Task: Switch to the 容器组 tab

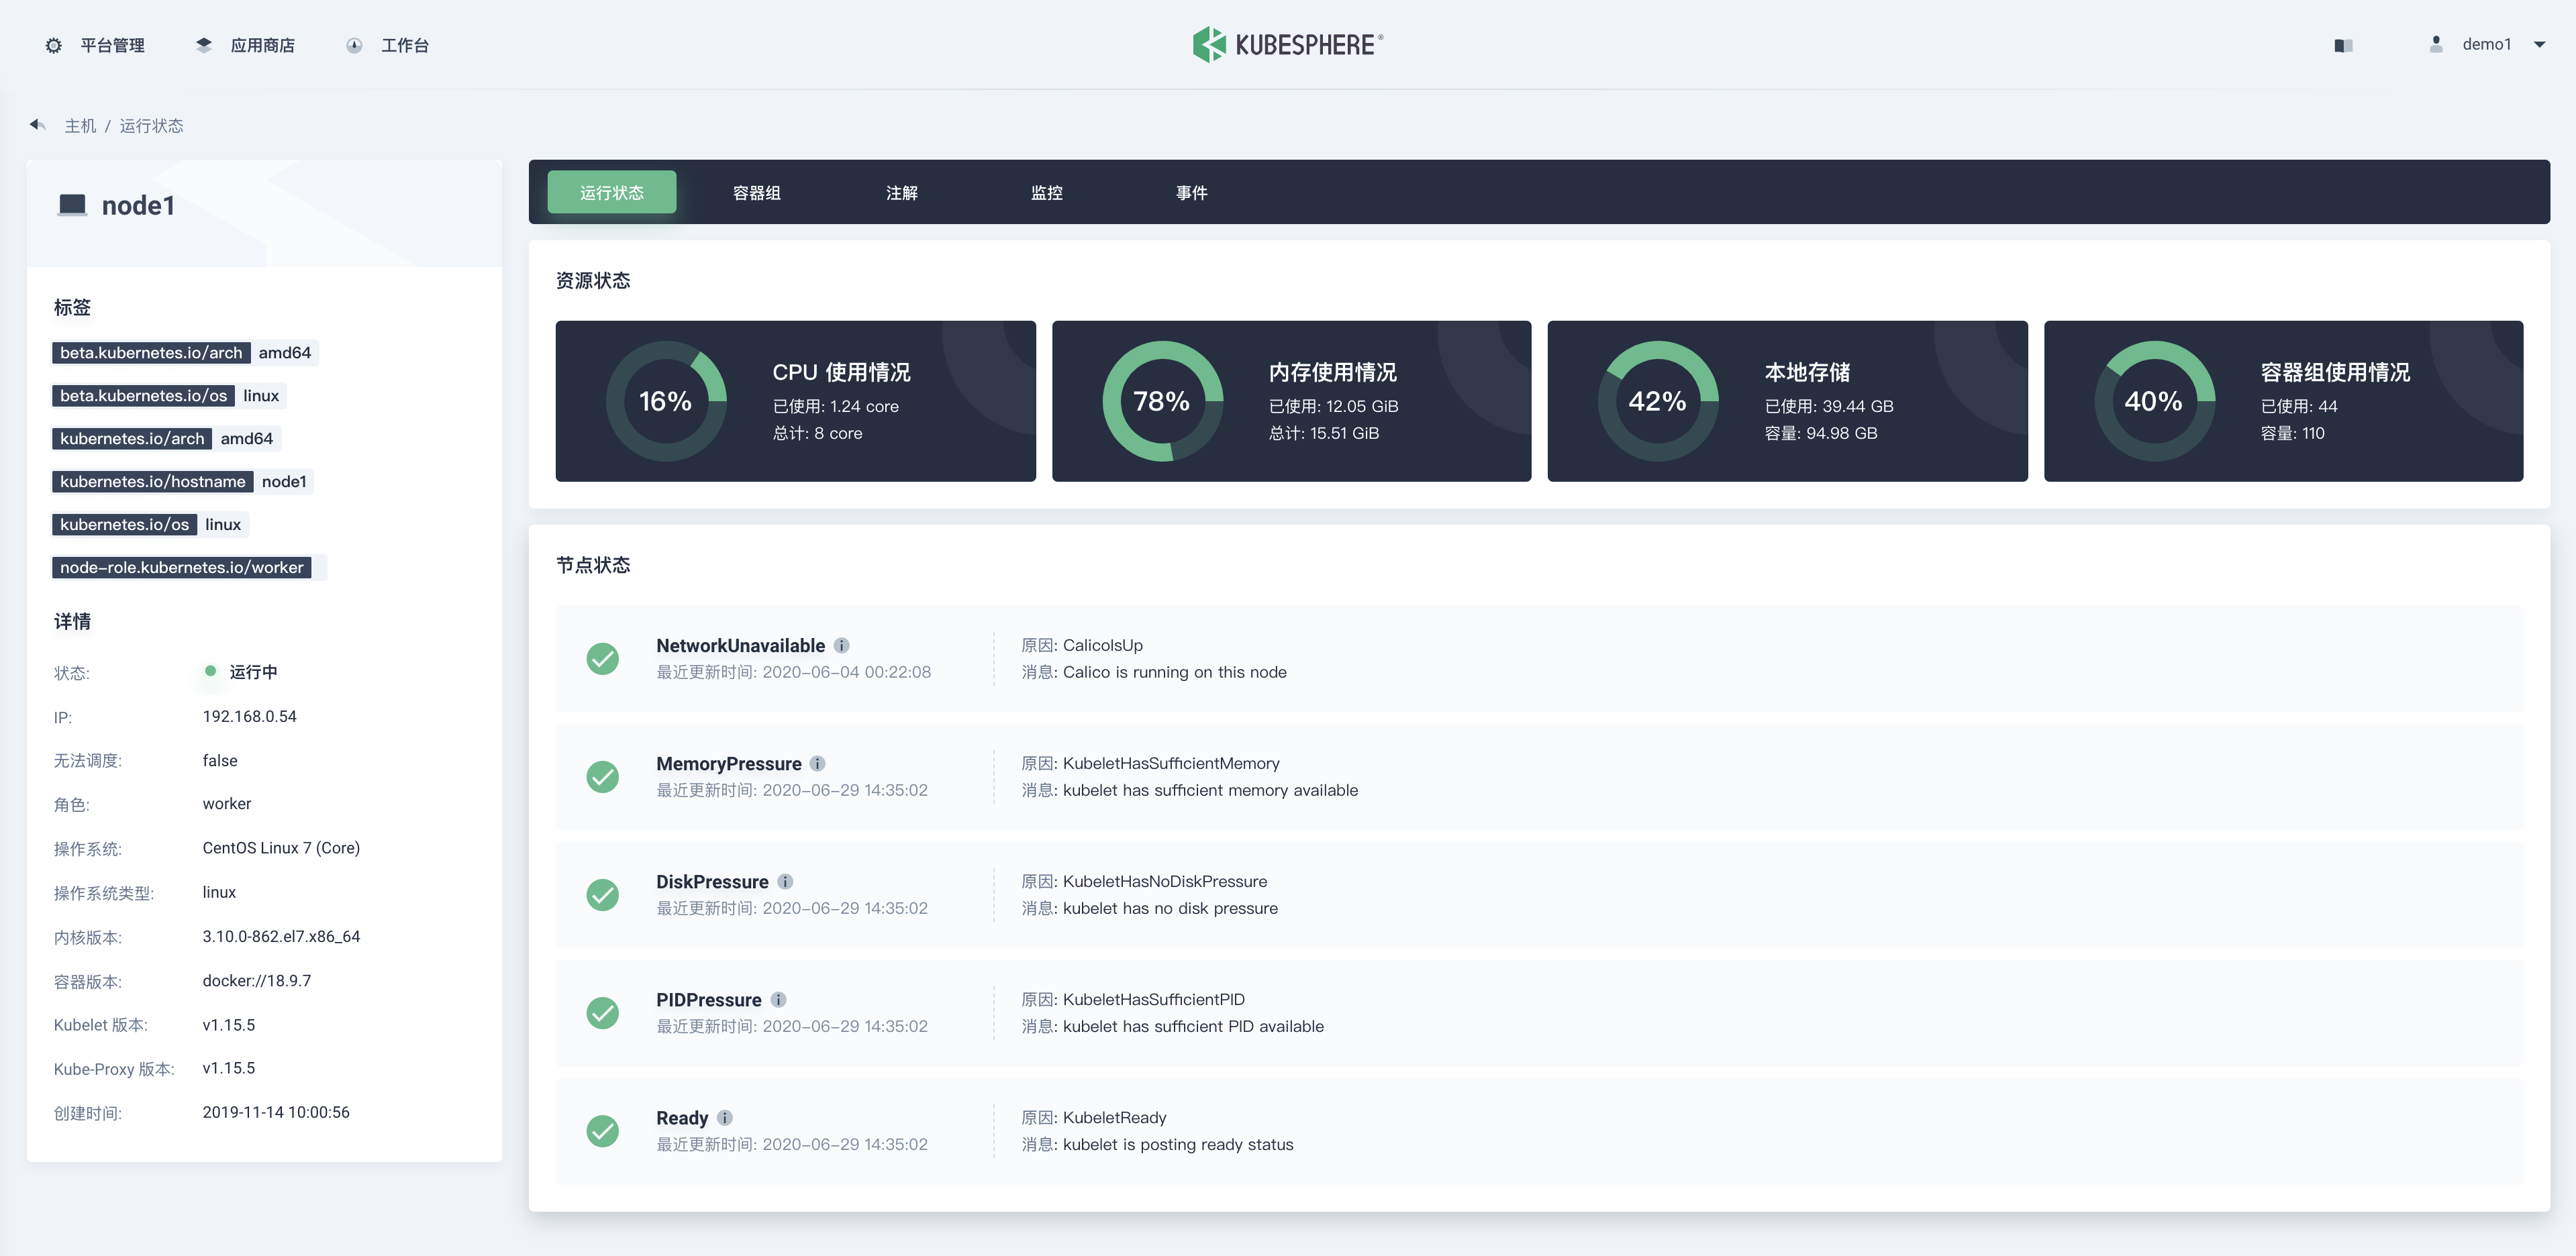Action: pyautogui.click(x=757, y=192)
